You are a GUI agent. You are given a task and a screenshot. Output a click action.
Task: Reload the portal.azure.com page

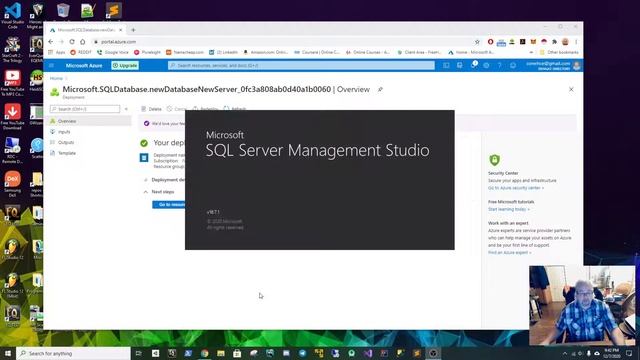point(72,42)
